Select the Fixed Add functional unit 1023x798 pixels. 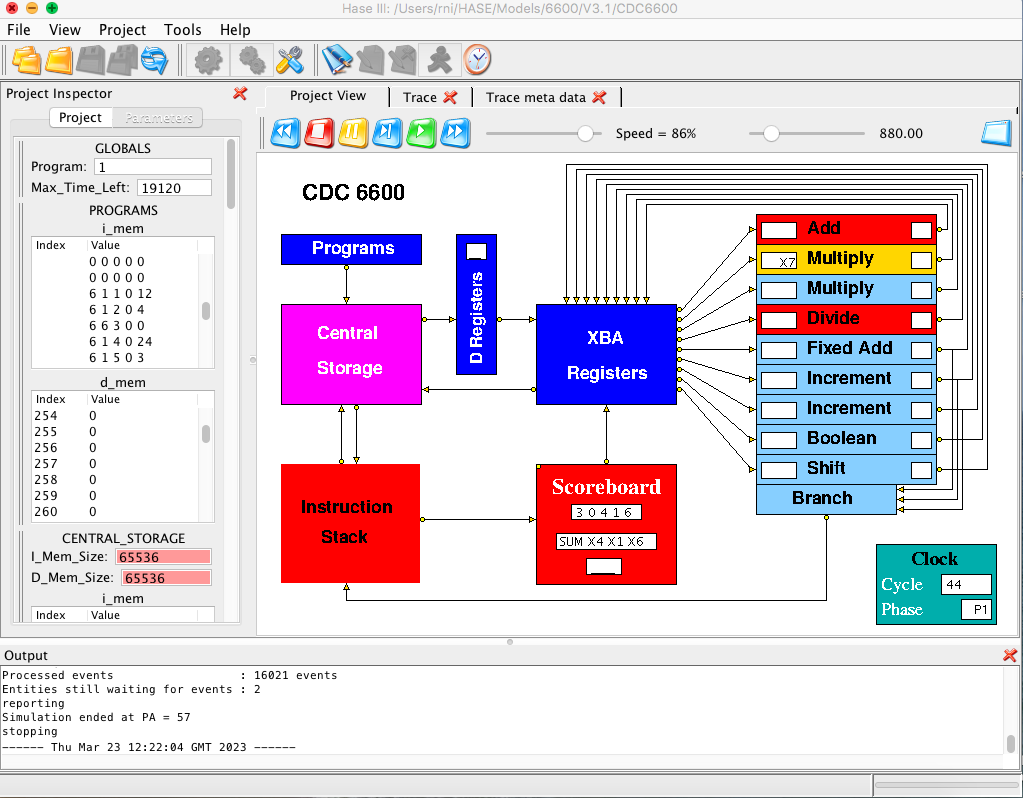pyautogui.click(x=846, y=349)
